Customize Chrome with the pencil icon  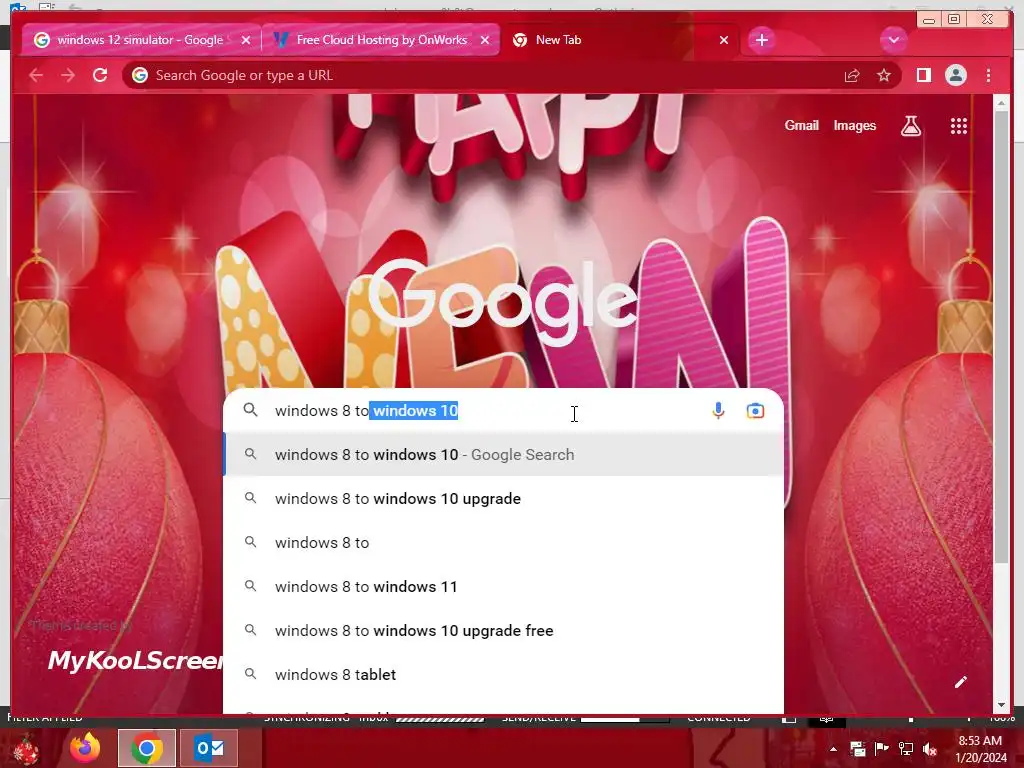point(961,682)
